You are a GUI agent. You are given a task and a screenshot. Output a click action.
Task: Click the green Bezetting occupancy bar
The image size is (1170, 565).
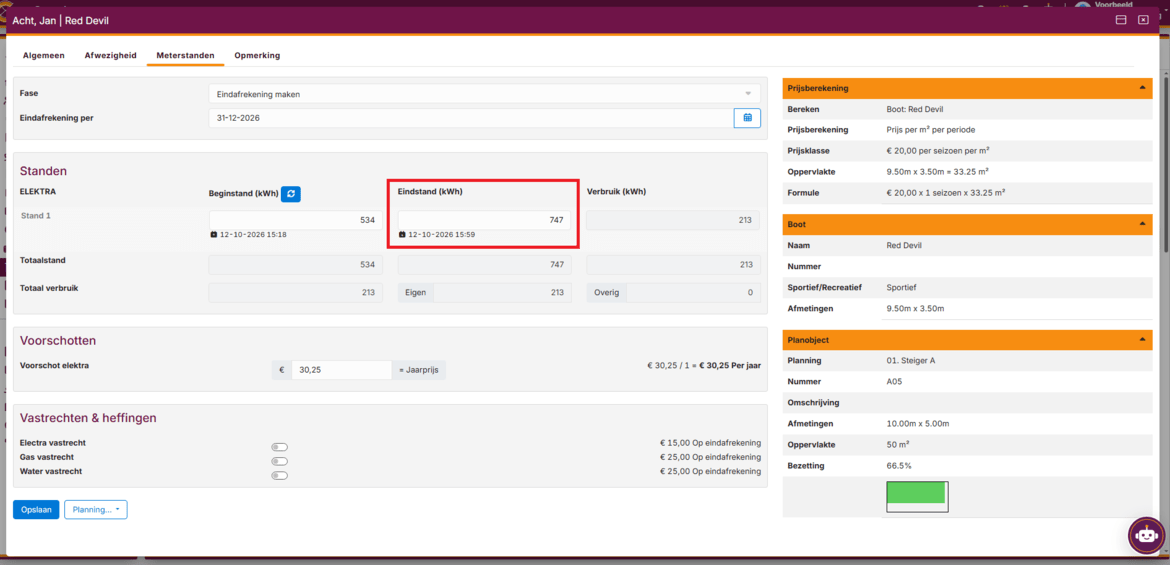click(x=916, y=493)
